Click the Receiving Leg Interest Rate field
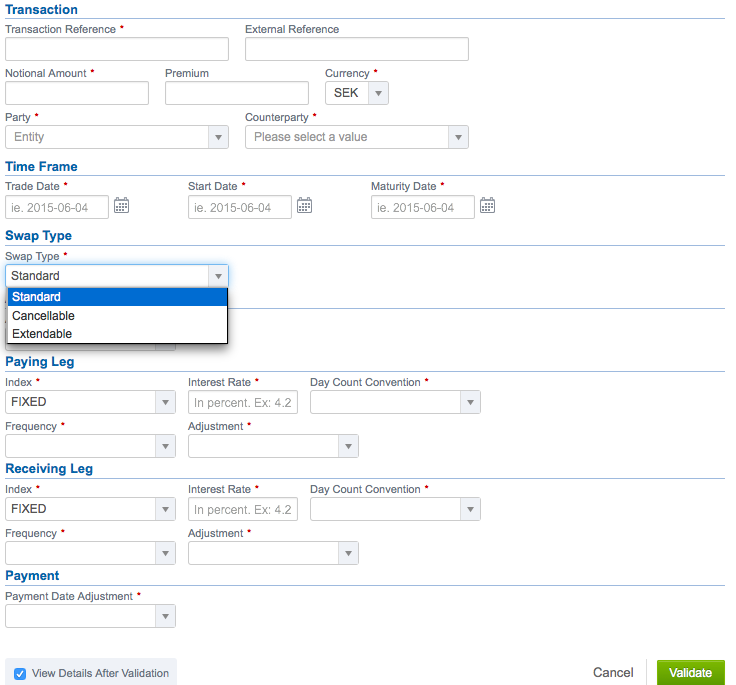Screen dimensions: 736x685 coord(243,509)
